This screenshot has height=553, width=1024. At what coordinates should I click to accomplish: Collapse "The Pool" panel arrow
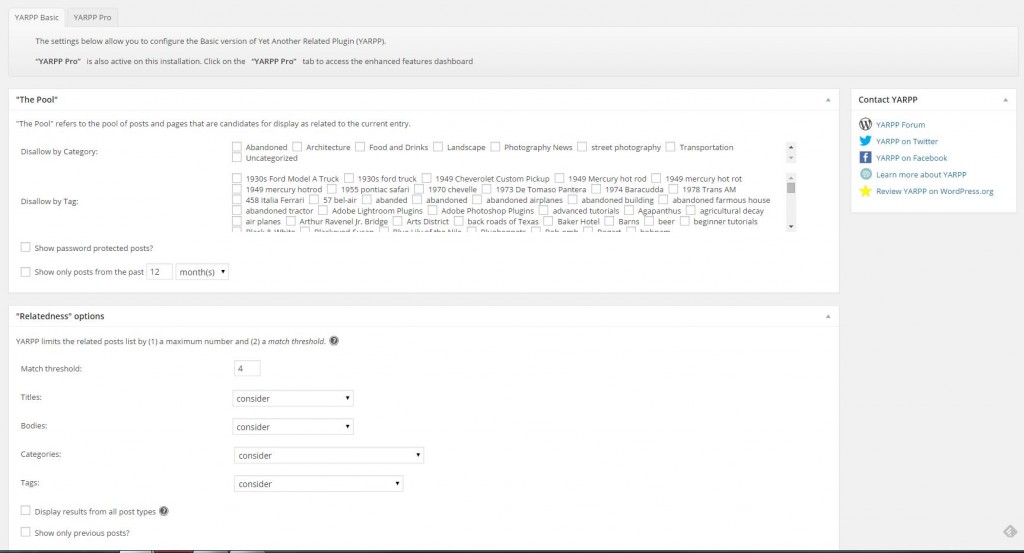(x=827, y=100)
